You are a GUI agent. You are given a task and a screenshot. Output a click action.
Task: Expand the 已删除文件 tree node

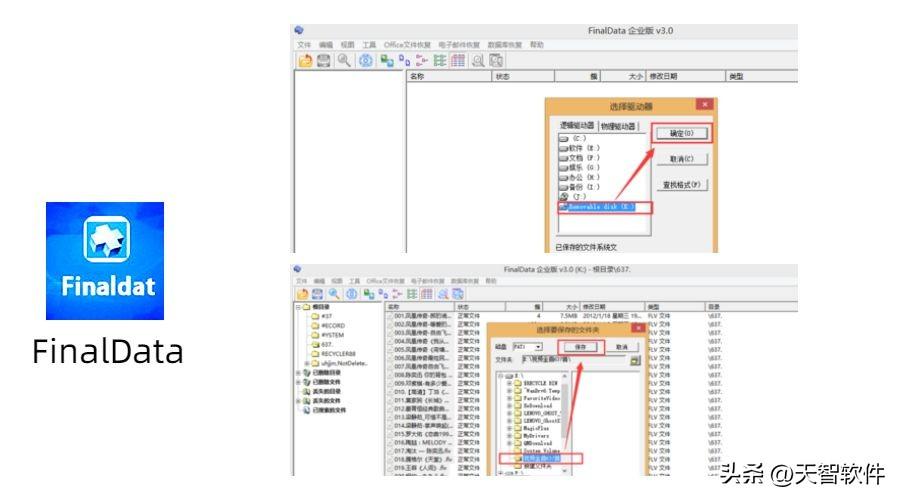click(298, 382)
